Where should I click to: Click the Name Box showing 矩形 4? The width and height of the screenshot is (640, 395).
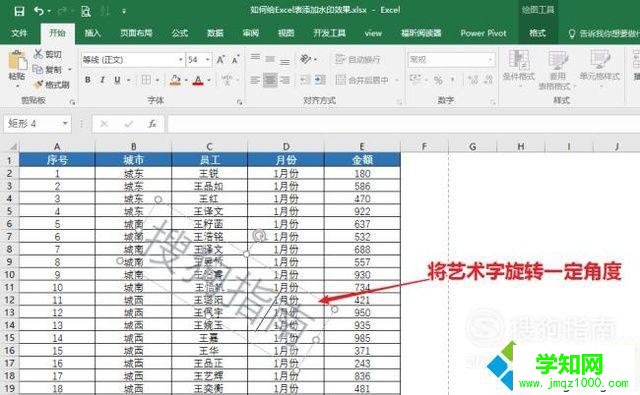click(x=32, y=123)
